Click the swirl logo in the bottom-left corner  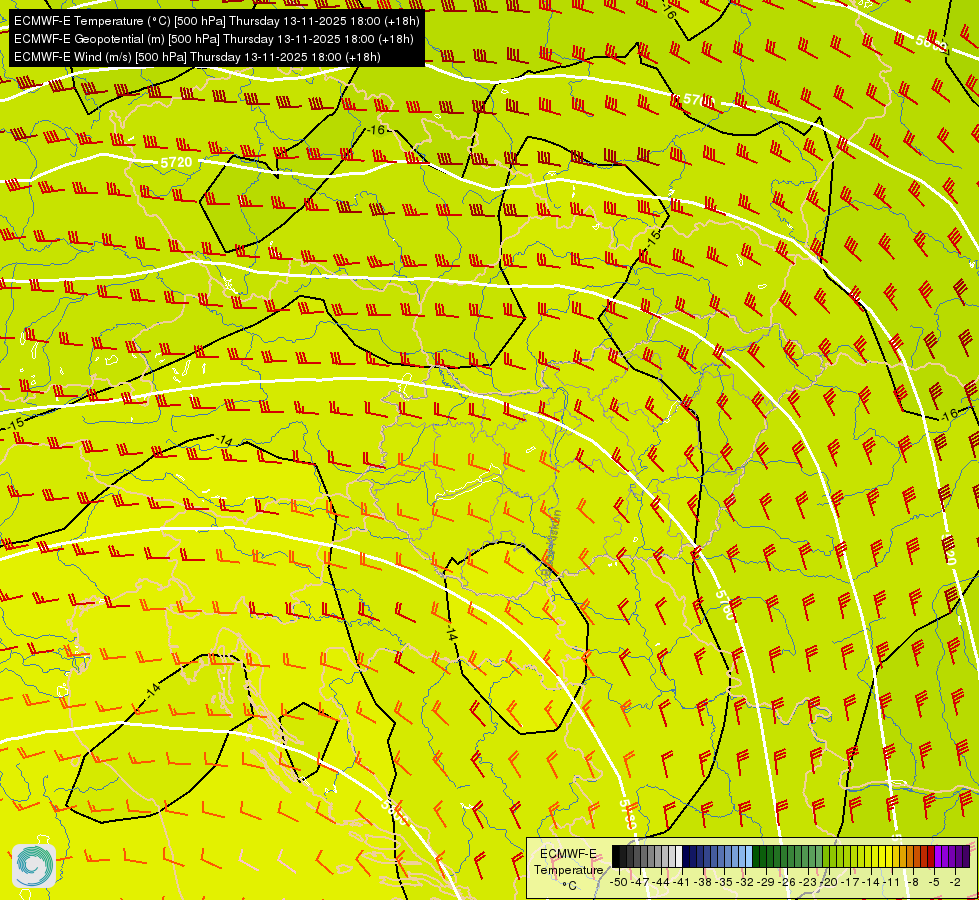point(34,866)
